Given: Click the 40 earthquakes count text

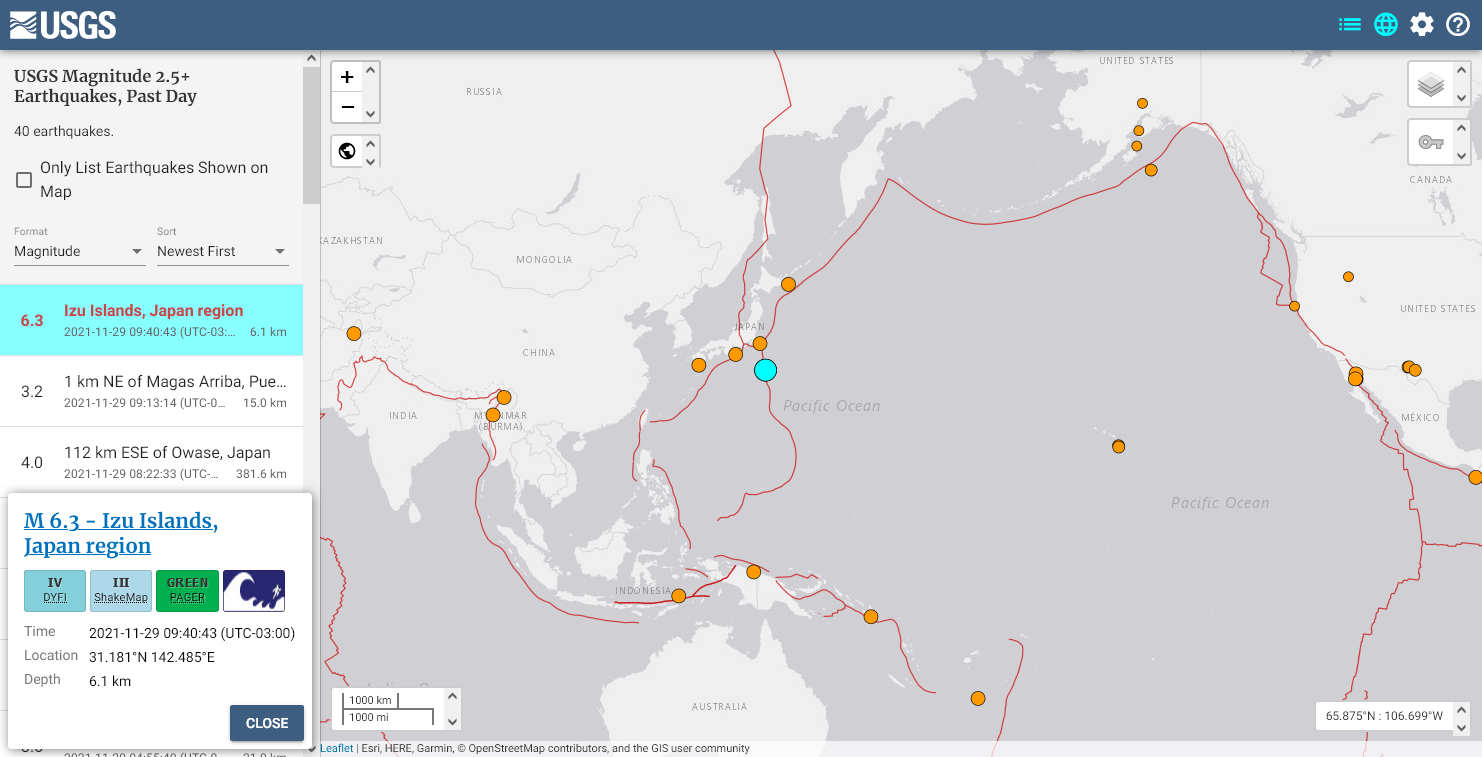Looking at the screenshot, I should click(x=64, y=131).
